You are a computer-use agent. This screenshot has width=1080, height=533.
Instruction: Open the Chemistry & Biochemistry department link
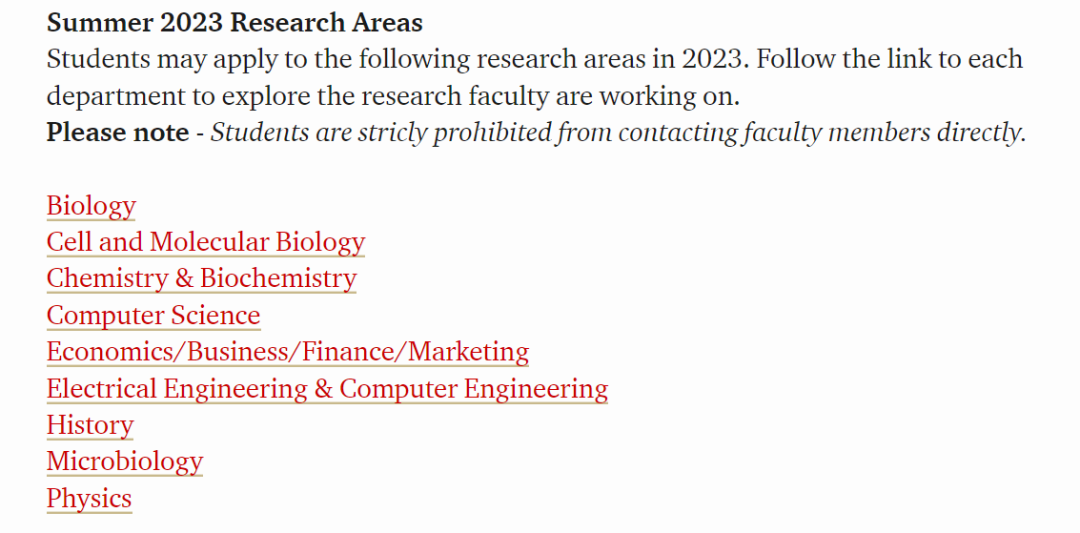click(201, 279)
